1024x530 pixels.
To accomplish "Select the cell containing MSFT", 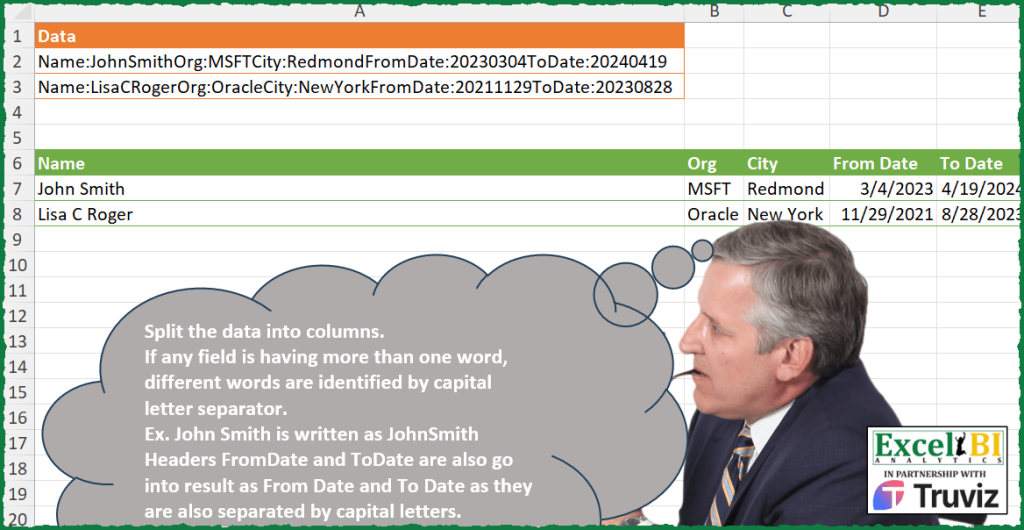I will [714, 188].
